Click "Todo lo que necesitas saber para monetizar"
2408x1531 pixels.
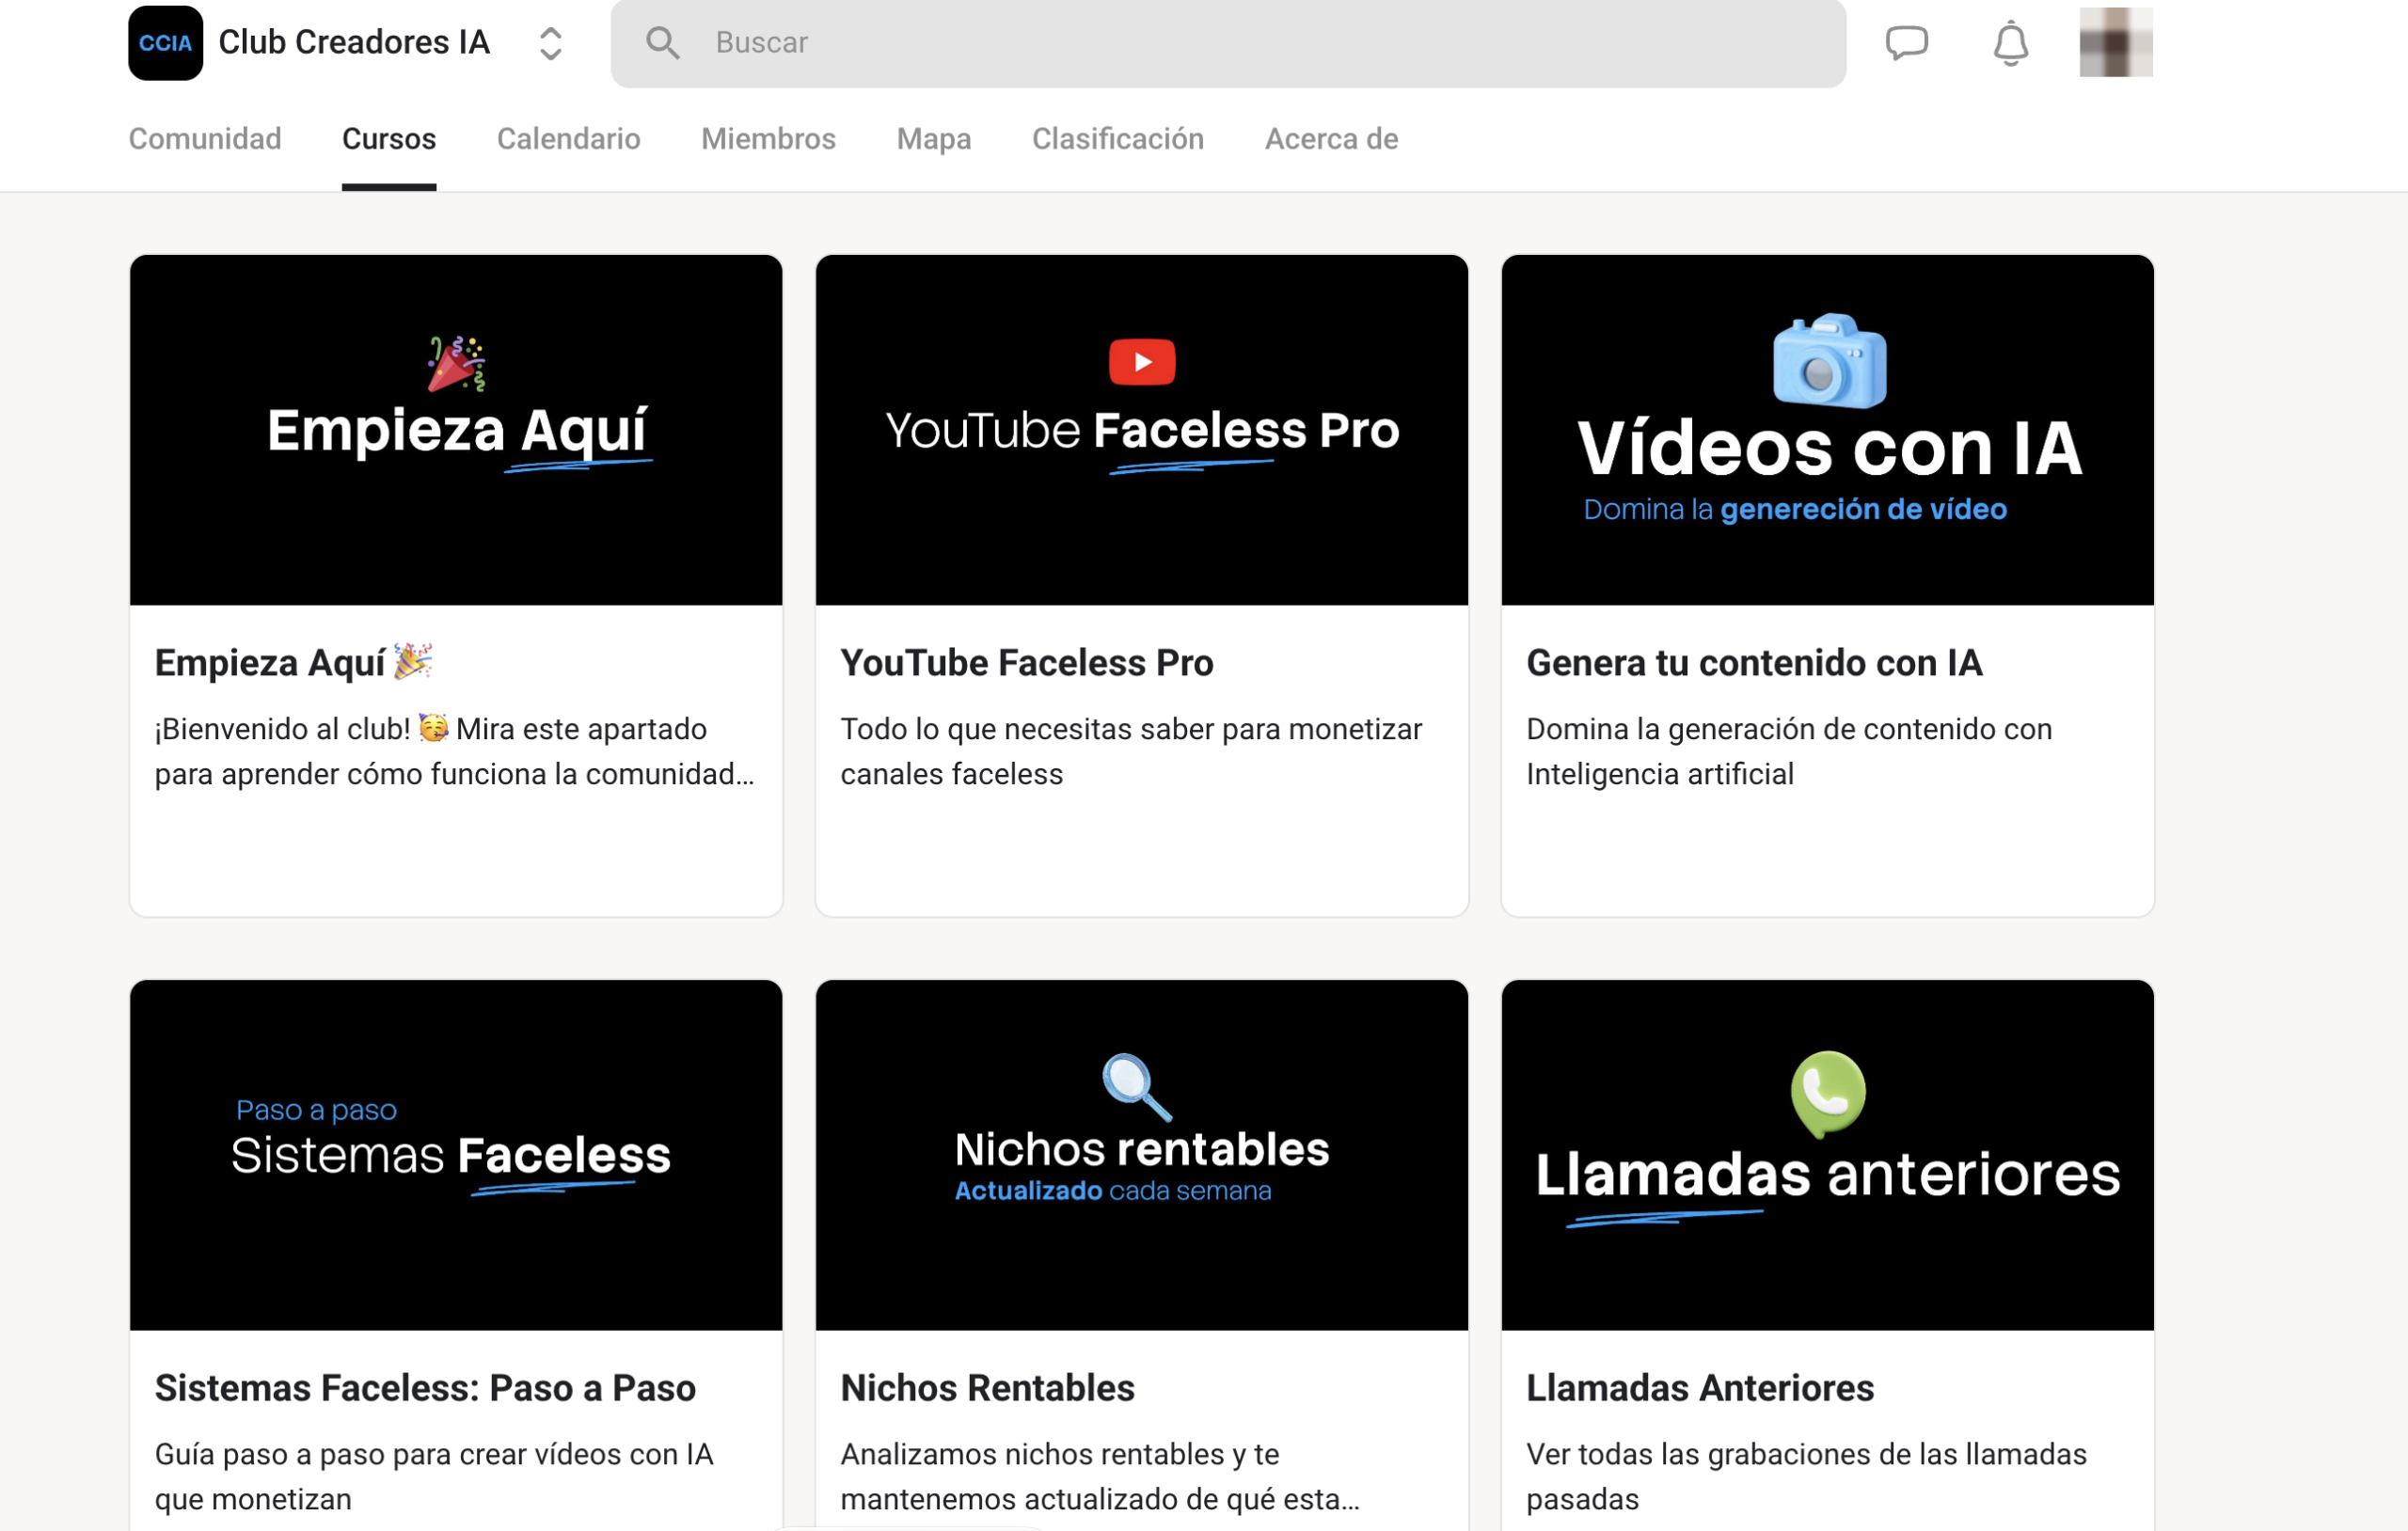point(1131,729)
